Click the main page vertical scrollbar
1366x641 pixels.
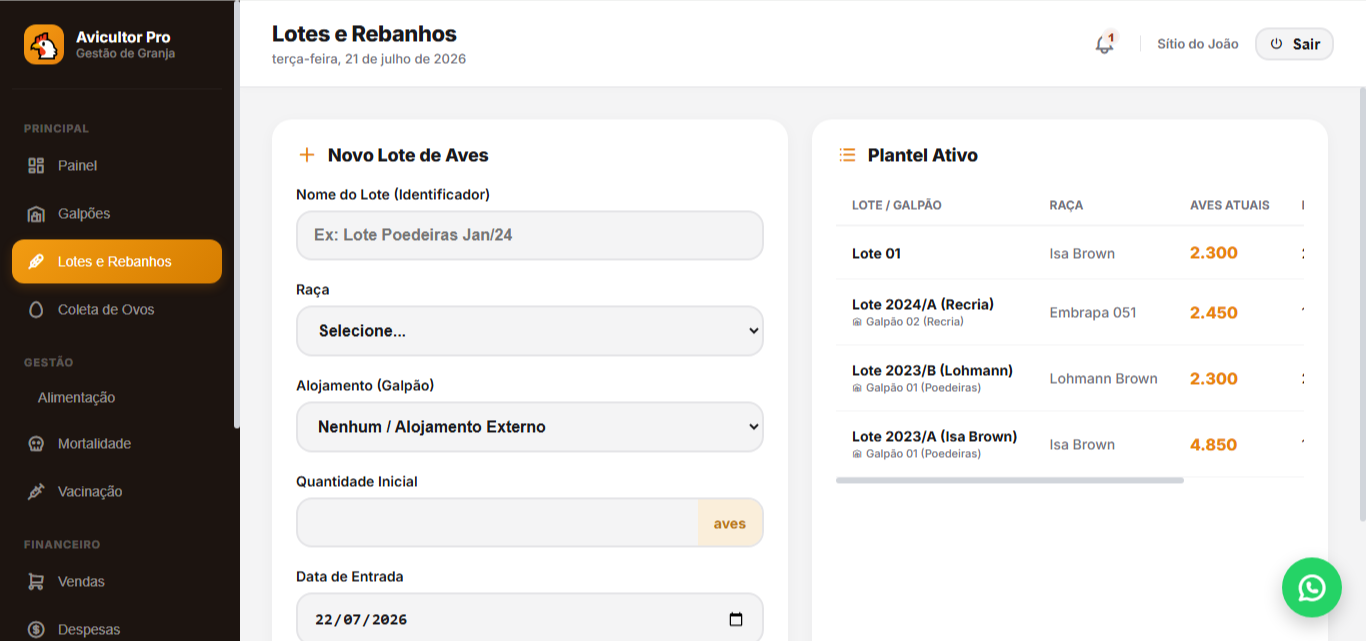[1362, 303]
